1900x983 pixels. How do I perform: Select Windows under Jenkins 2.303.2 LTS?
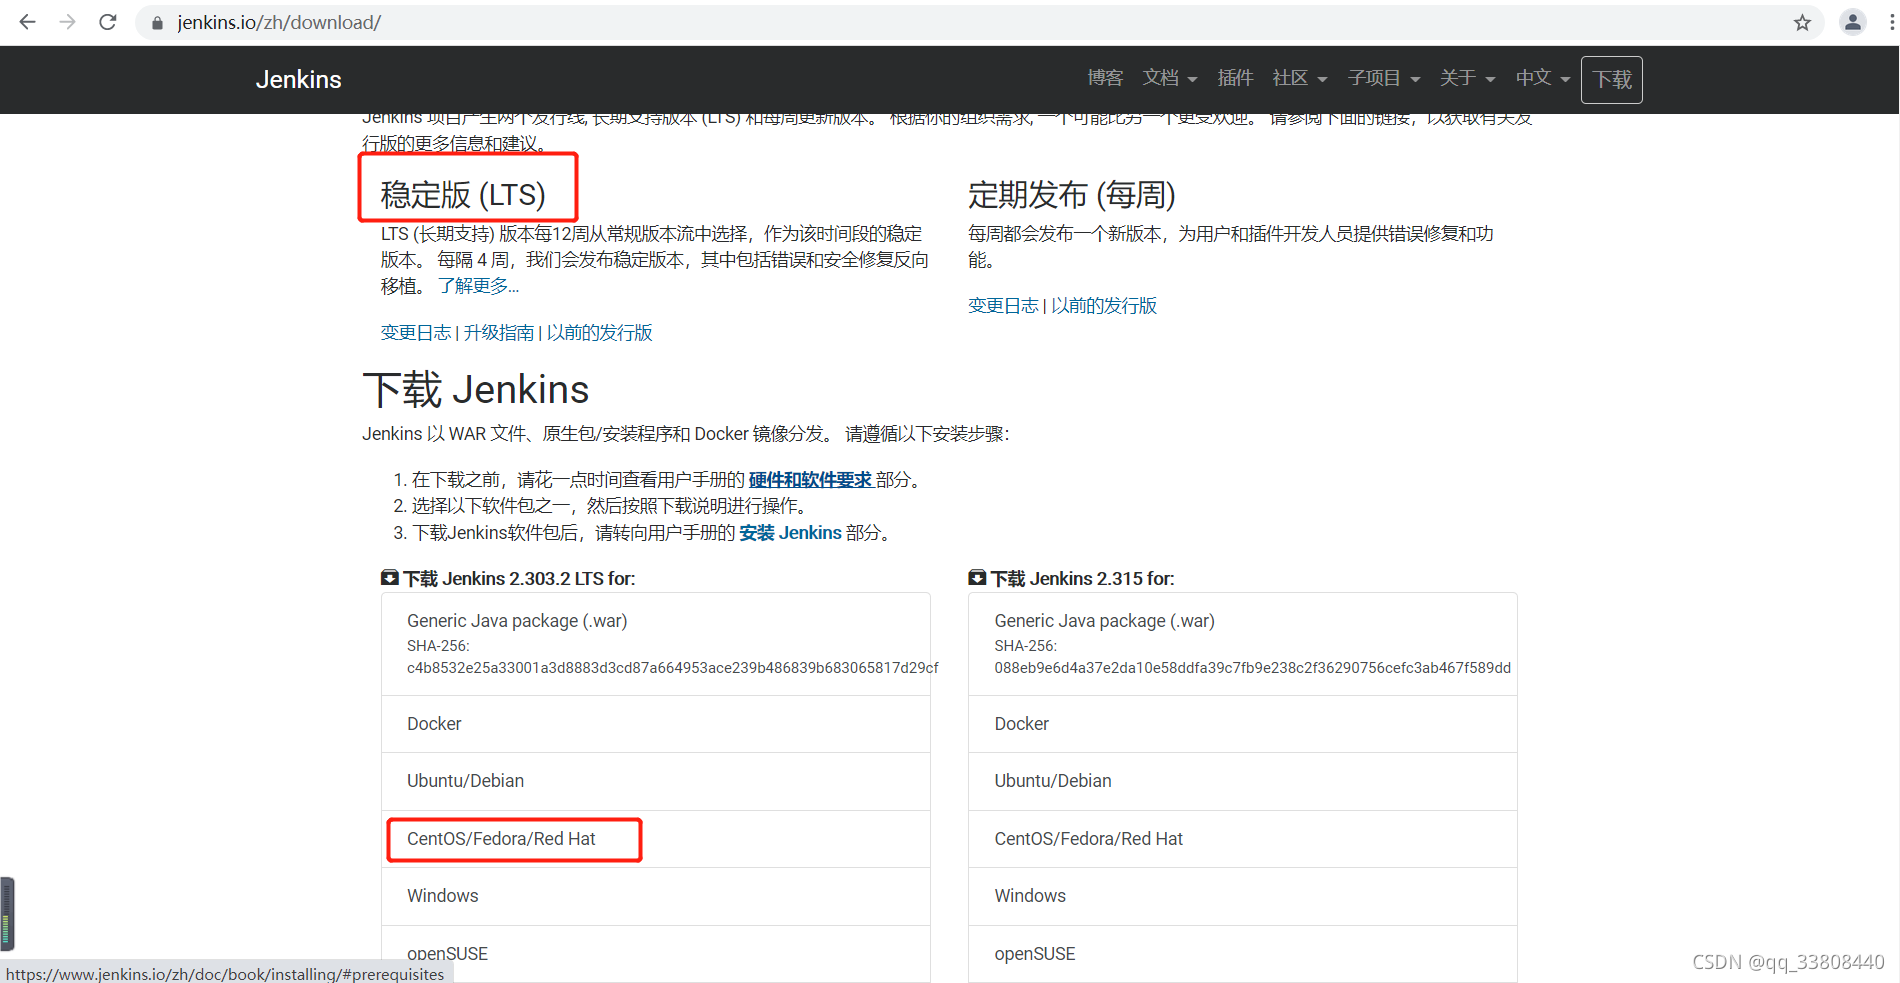(x=656, y=896)
